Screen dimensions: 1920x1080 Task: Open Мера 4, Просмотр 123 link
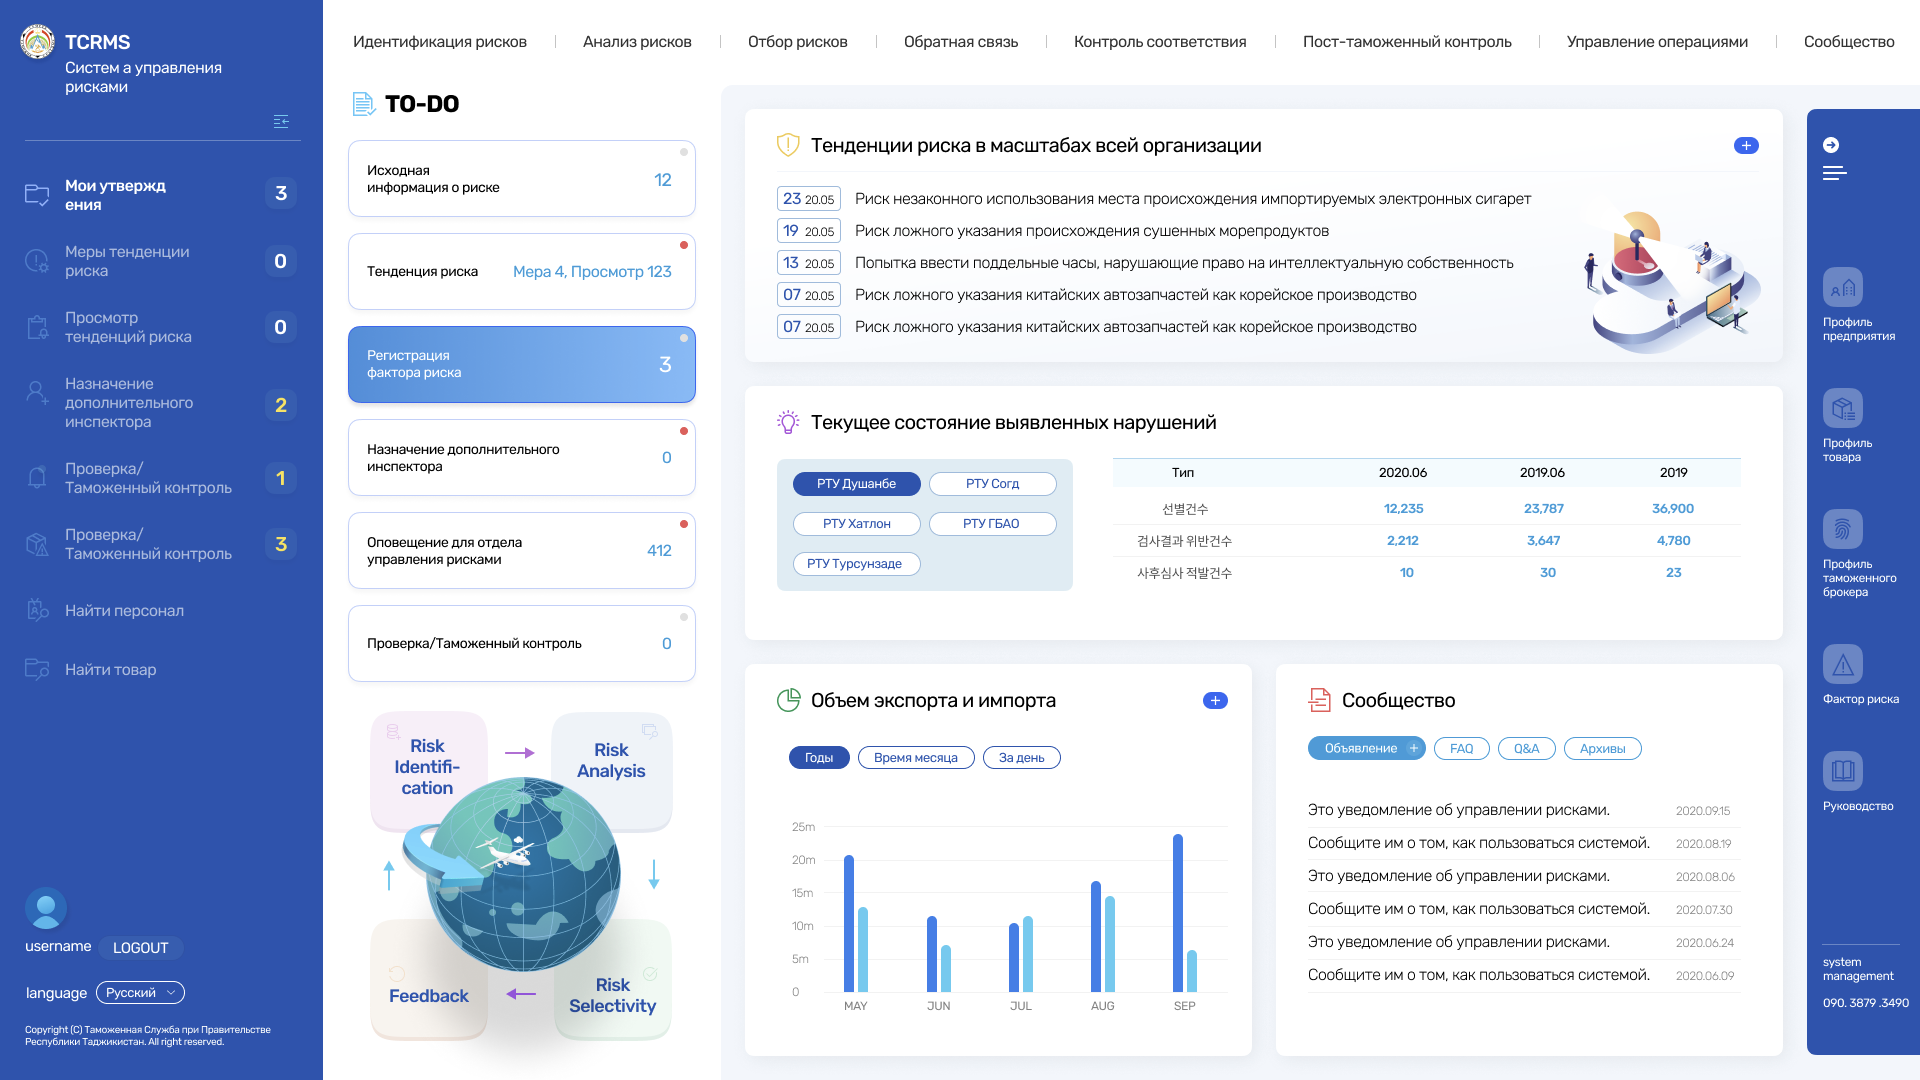[x=592, y=272]
